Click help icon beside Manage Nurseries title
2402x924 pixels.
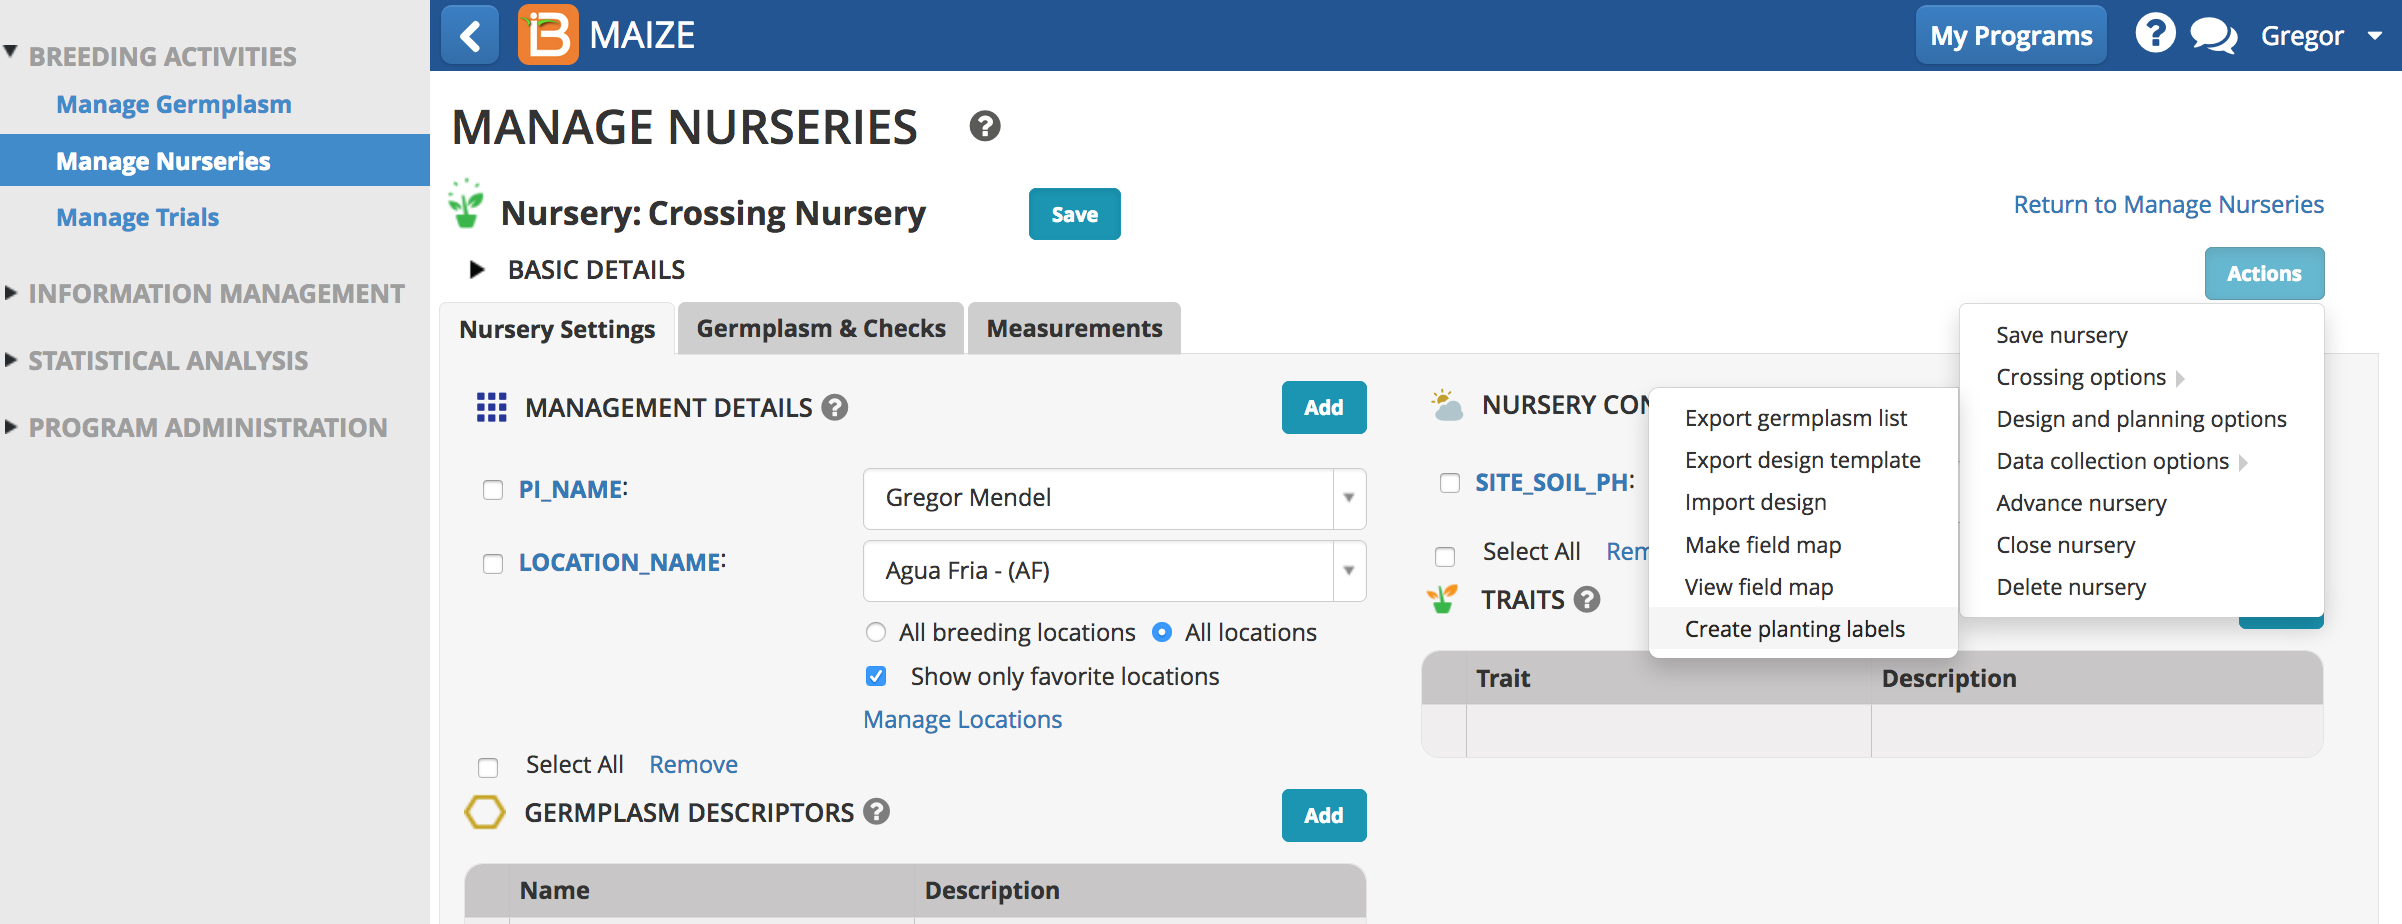point(984,127)
